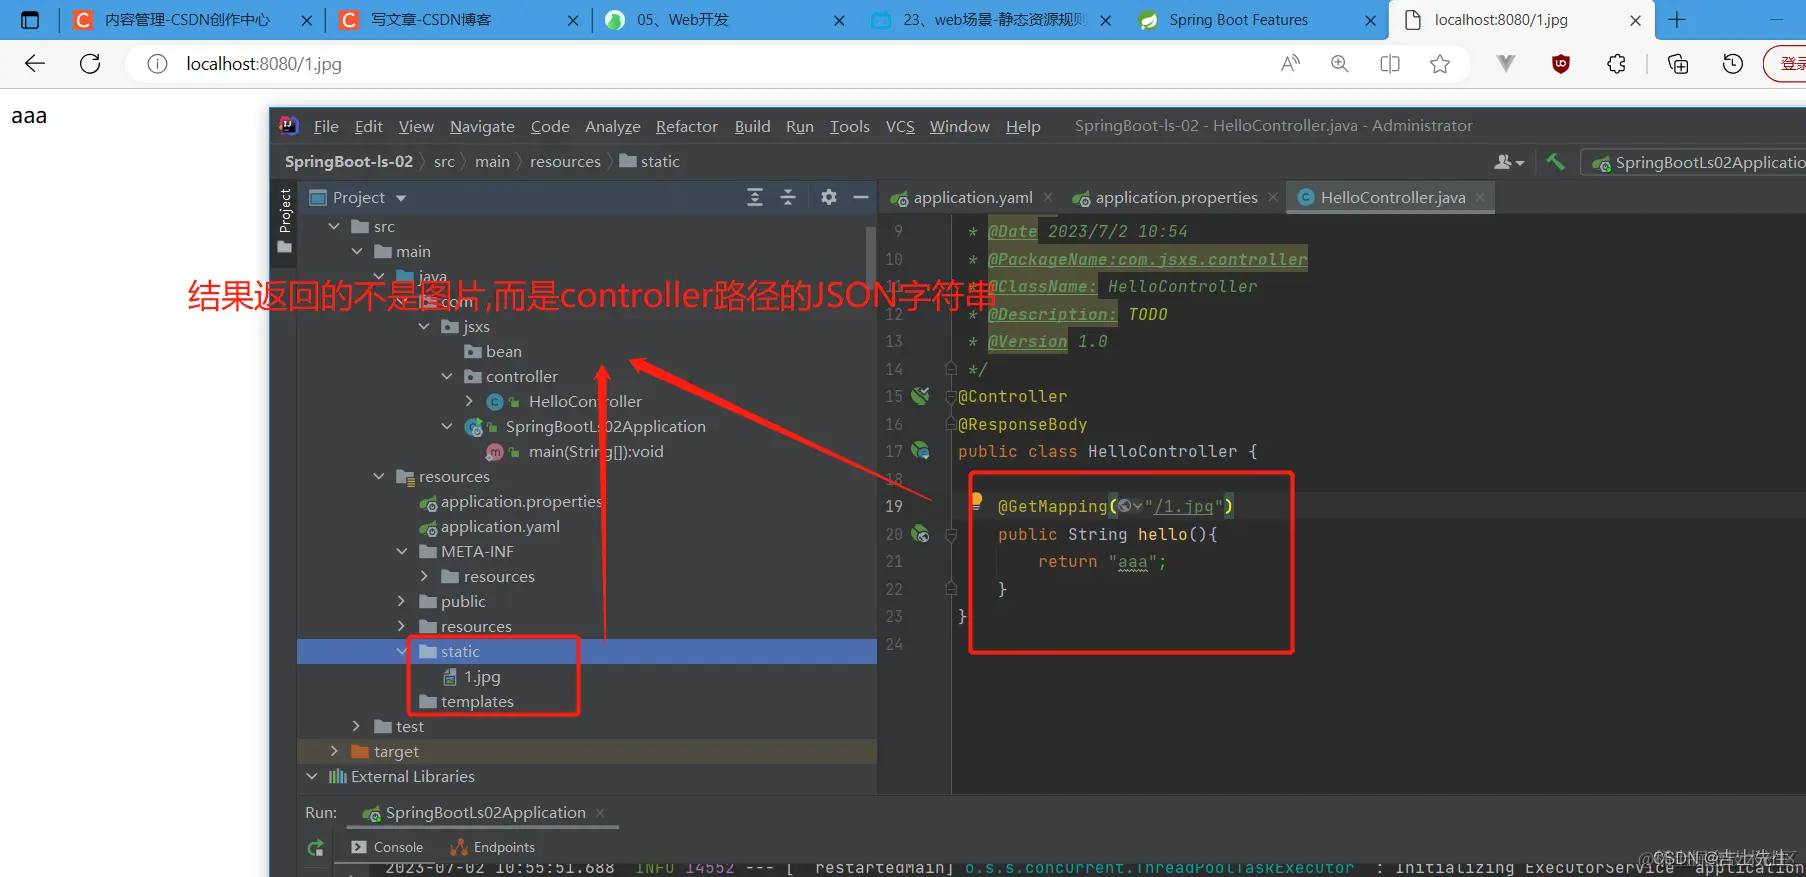
Task: Click the gutter bean icon on line 17
Action: click(921, 451)
